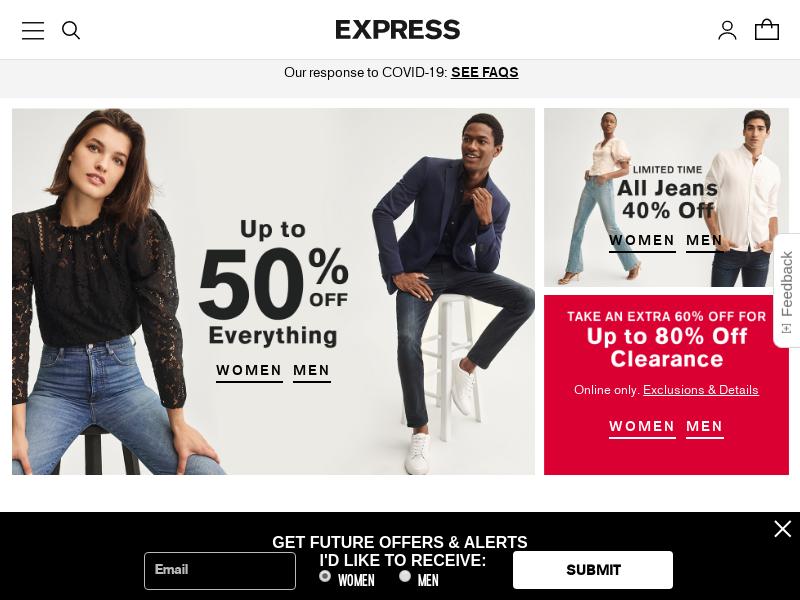Shop WOMEN in the Clearance banner
The width and height of the screenshot is (800, 600).
[x=642, y=427]
